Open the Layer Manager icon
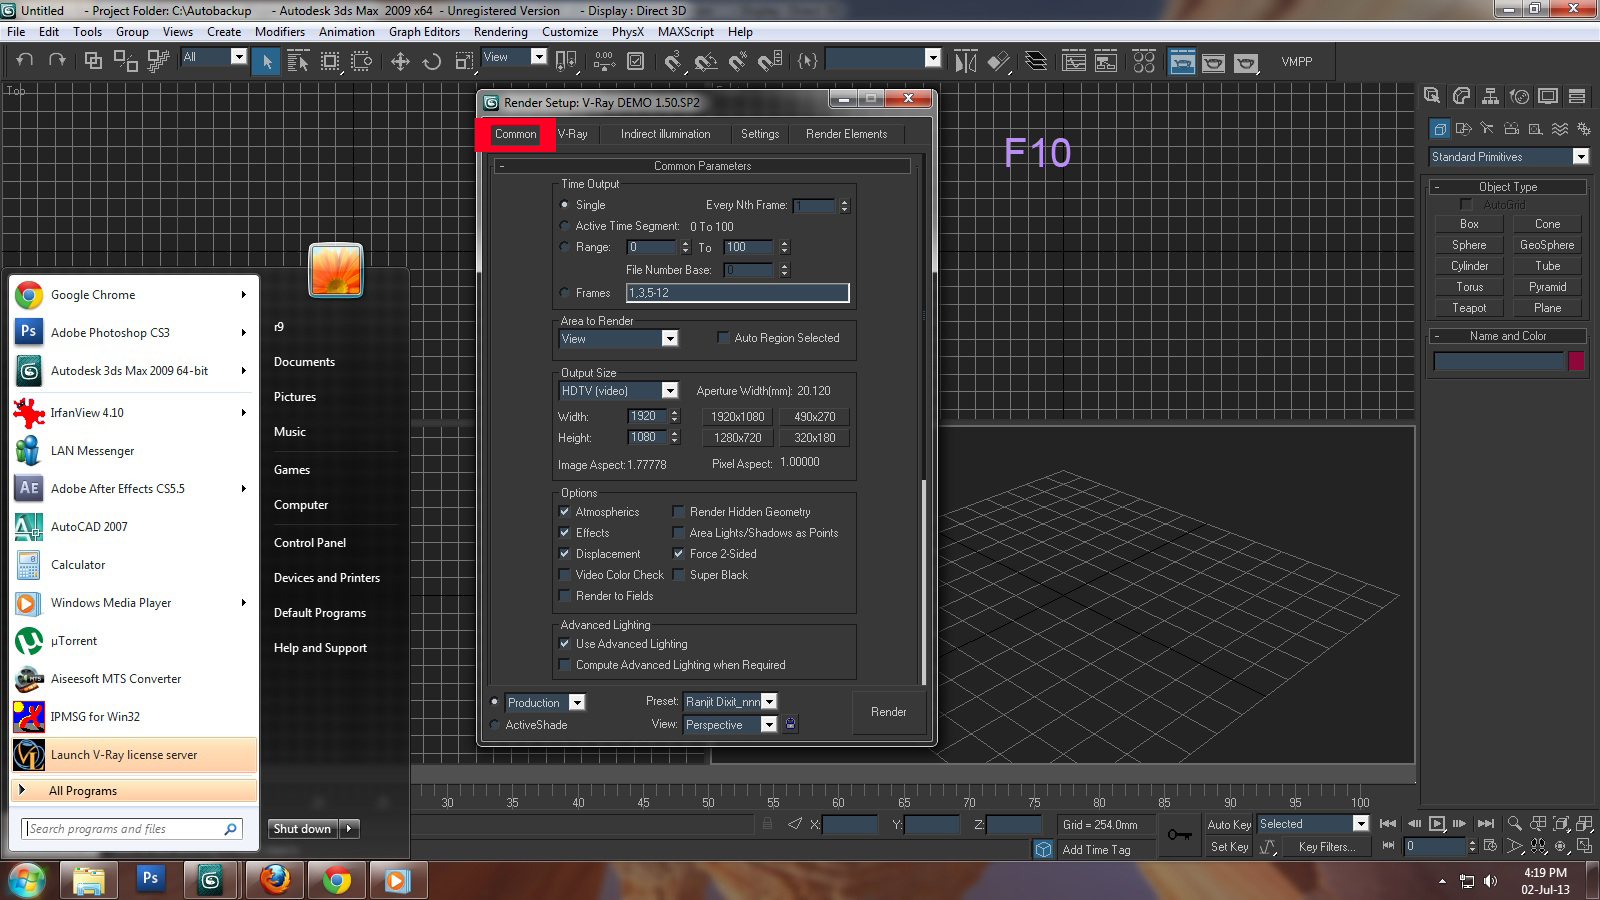1600x900 pixels. pyautogui.click(x=1036, y=62)
